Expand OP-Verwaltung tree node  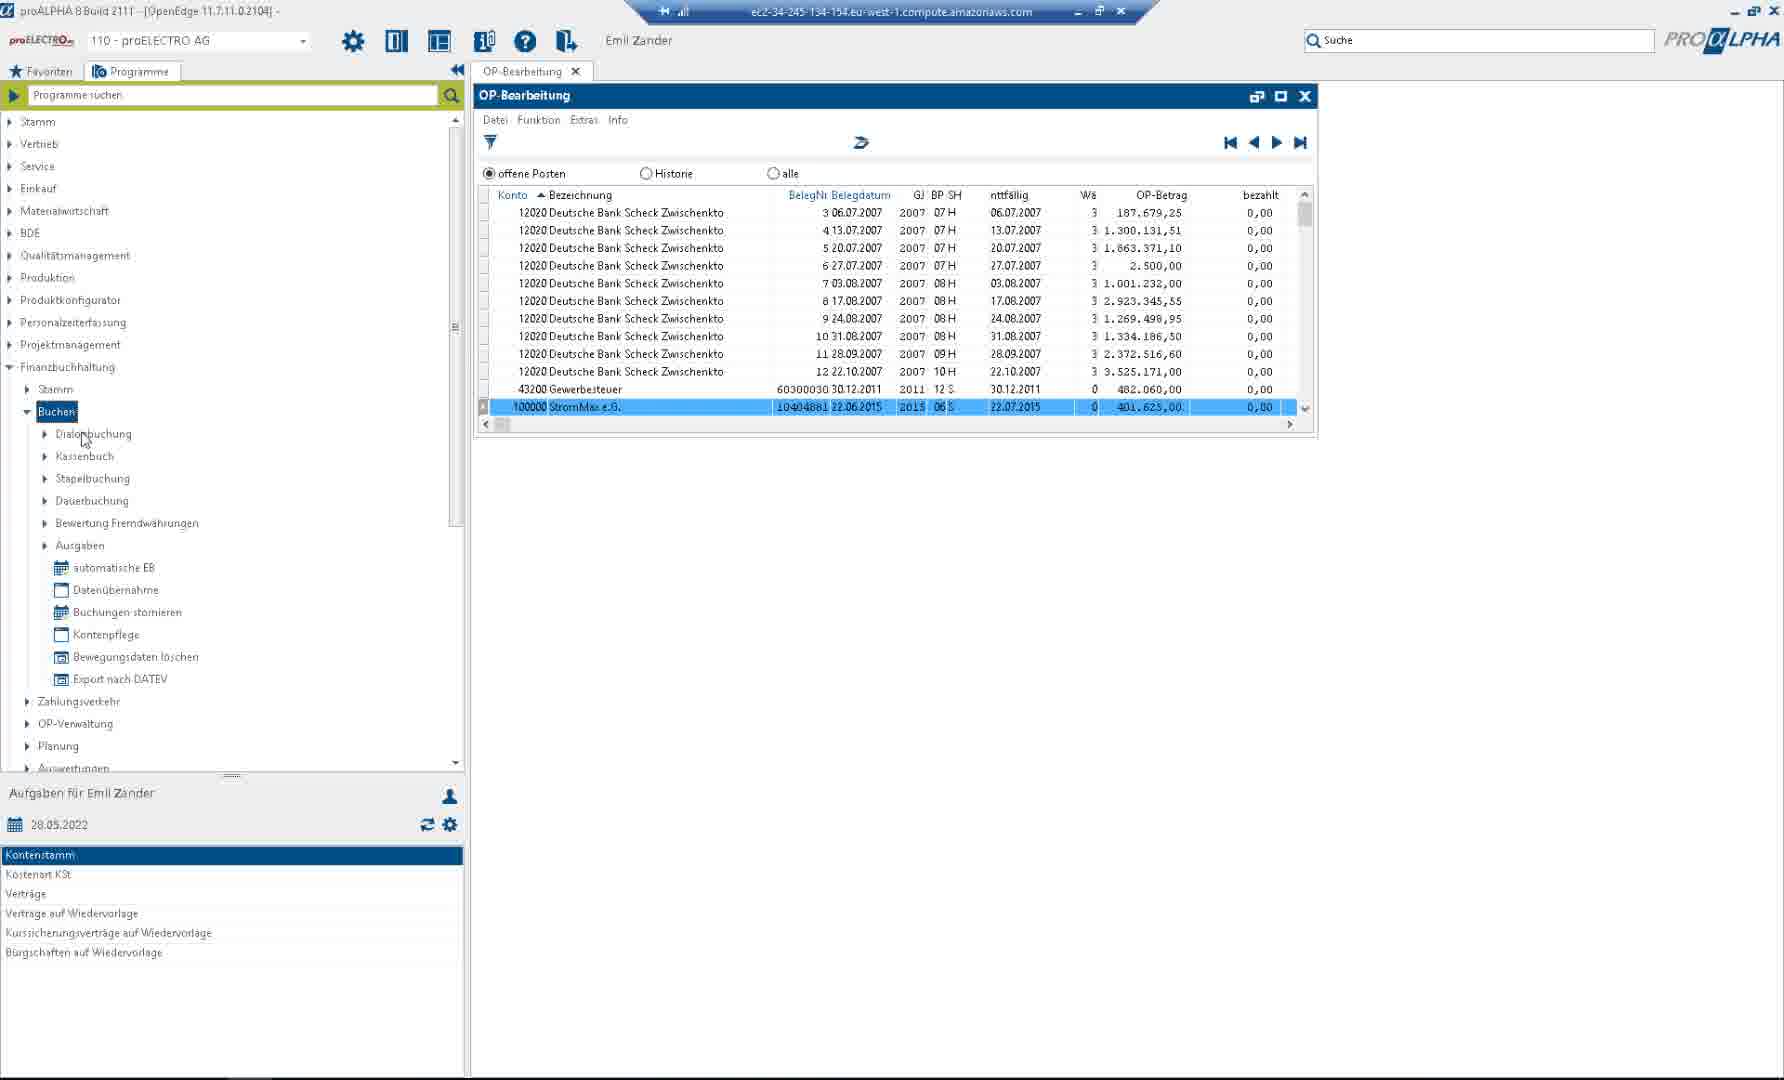[x=27, y=723]
